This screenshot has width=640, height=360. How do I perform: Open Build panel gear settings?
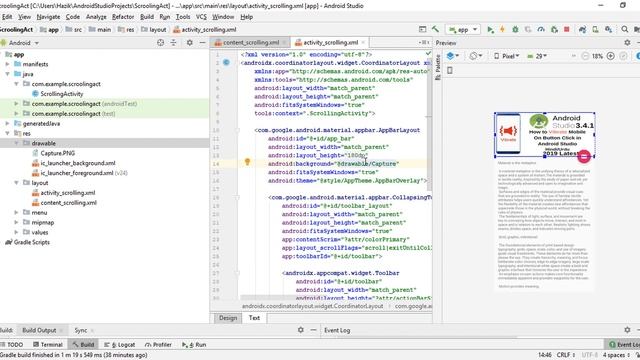click(301, 330)
